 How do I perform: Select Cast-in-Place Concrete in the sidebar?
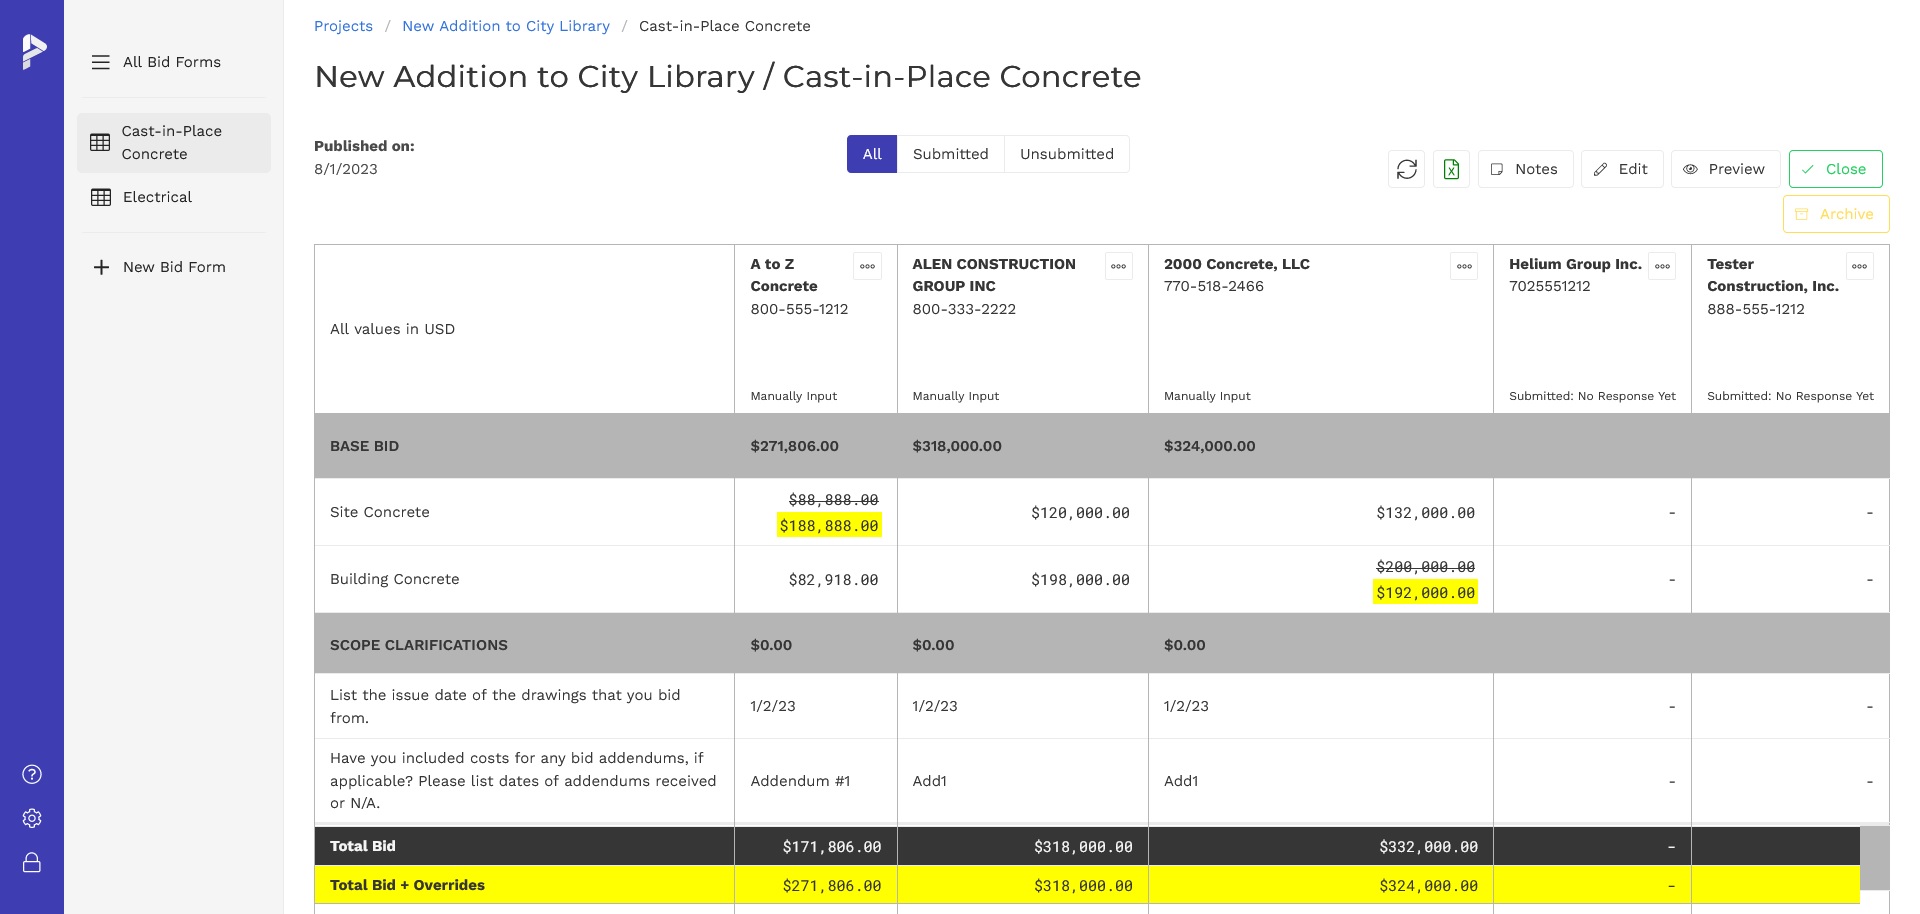point(172,143)
